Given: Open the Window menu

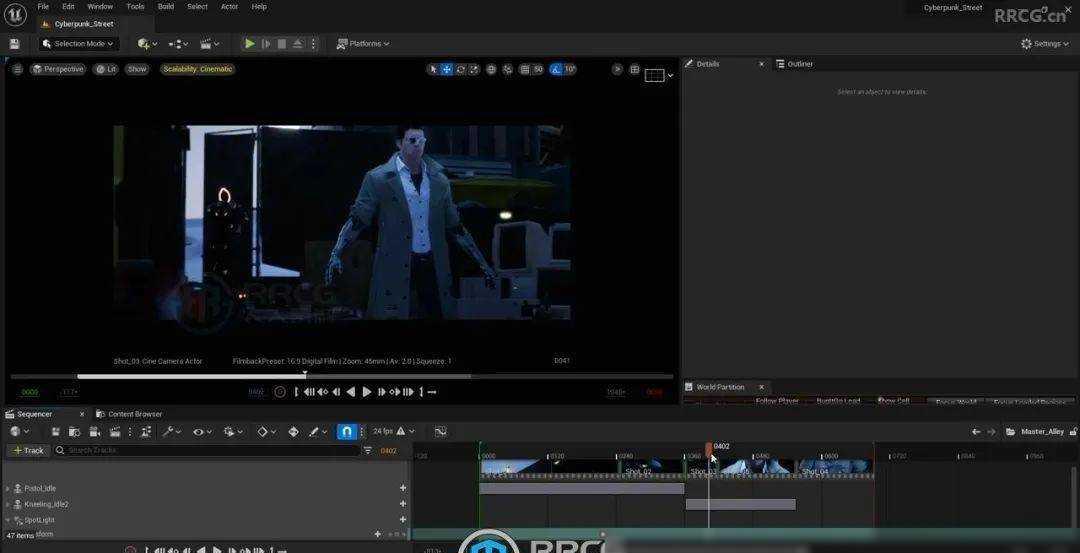Looking at the screenshot, I should pyautogui.click(x=100, y=7).
